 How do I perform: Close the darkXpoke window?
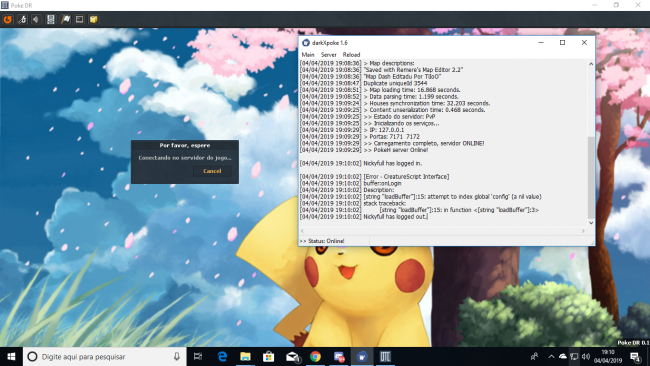point(584,42)
